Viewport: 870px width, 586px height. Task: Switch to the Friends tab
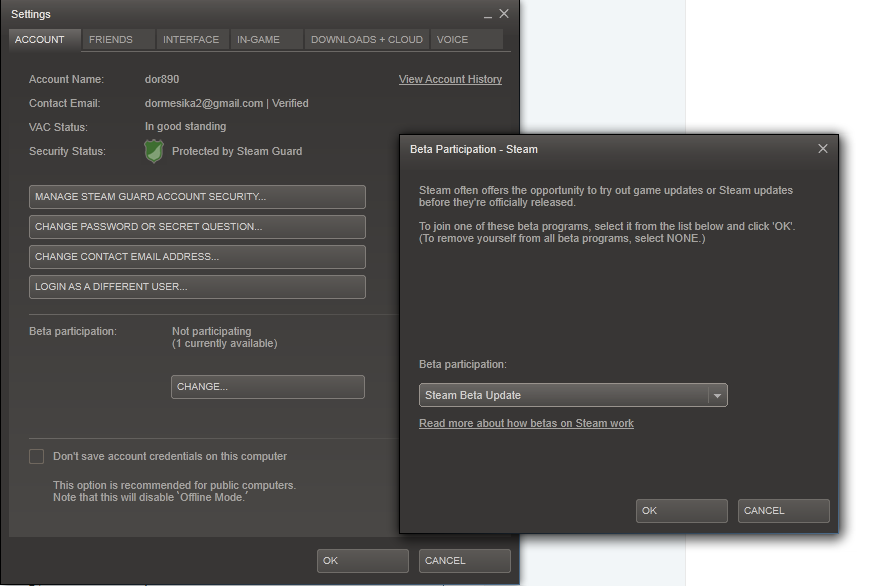(110, 40)
